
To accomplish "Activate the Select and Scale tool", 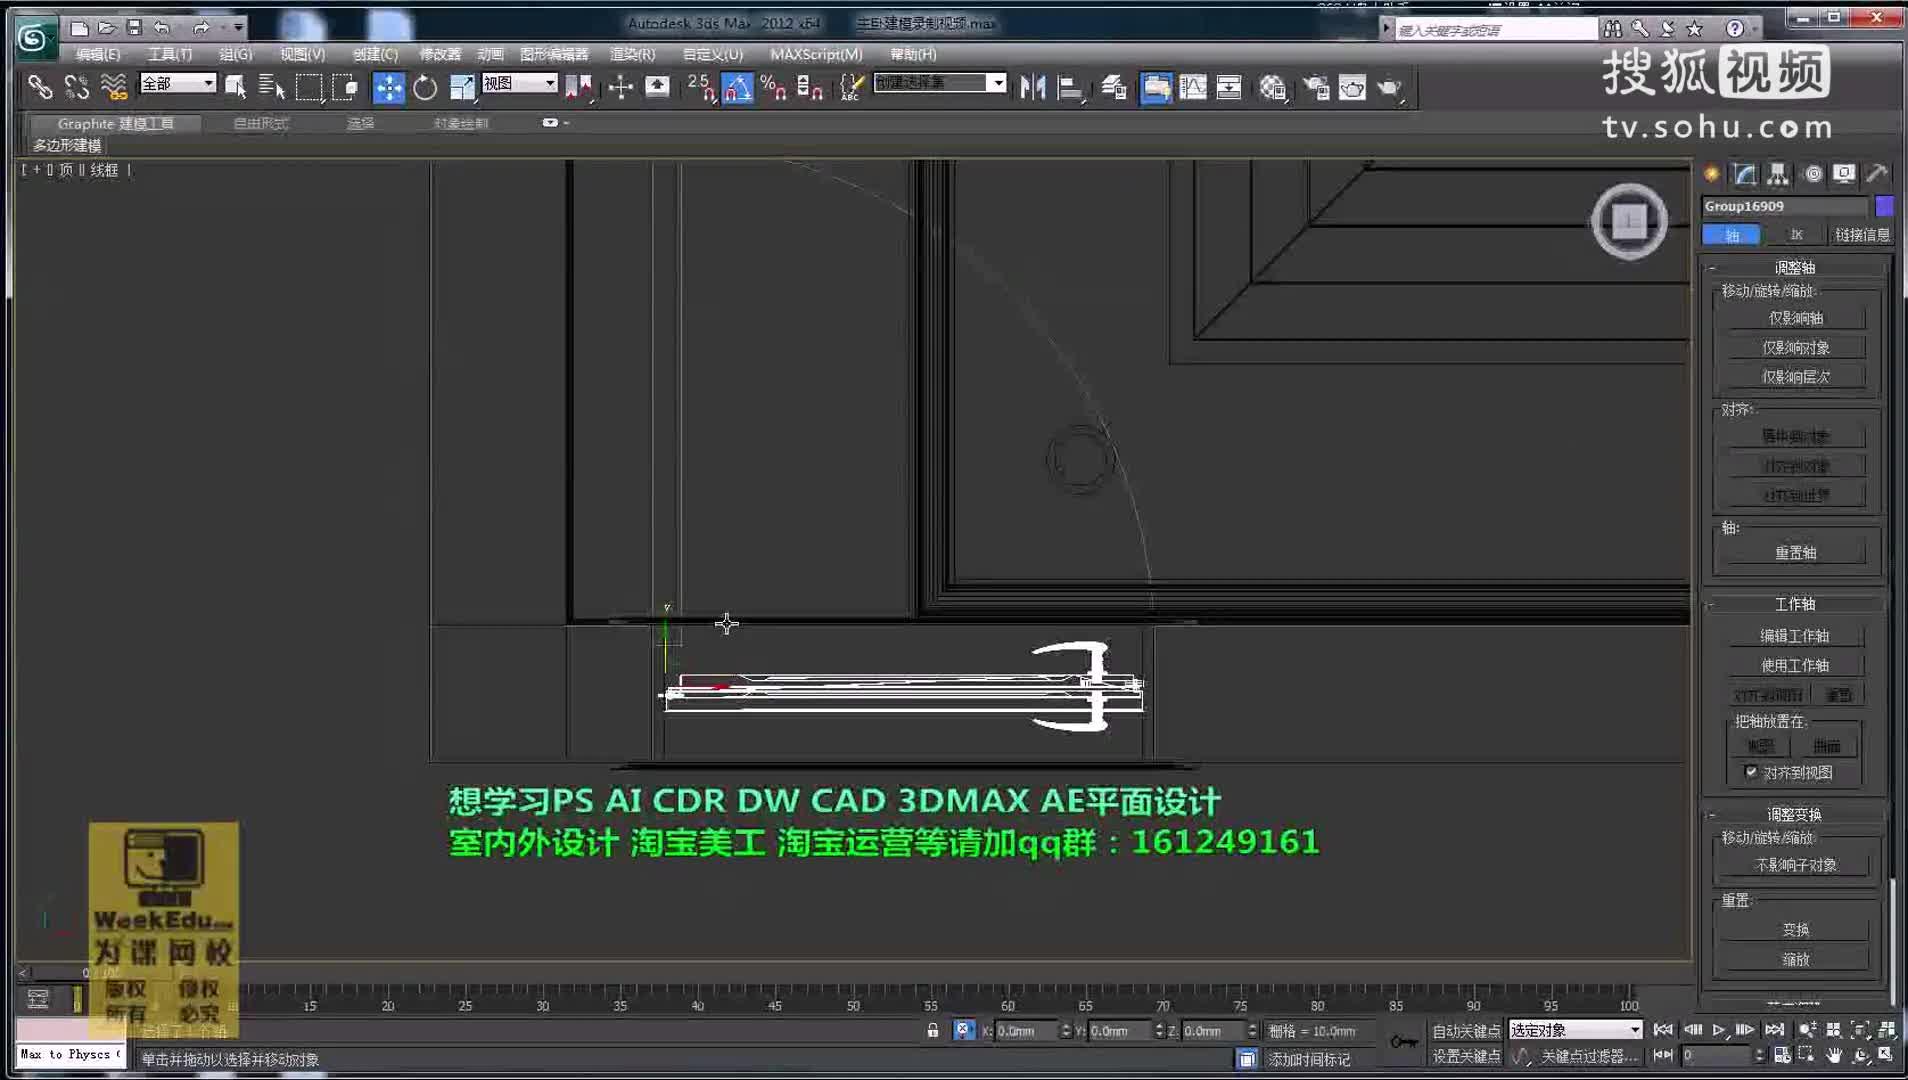I will click(x=462, y=88).
